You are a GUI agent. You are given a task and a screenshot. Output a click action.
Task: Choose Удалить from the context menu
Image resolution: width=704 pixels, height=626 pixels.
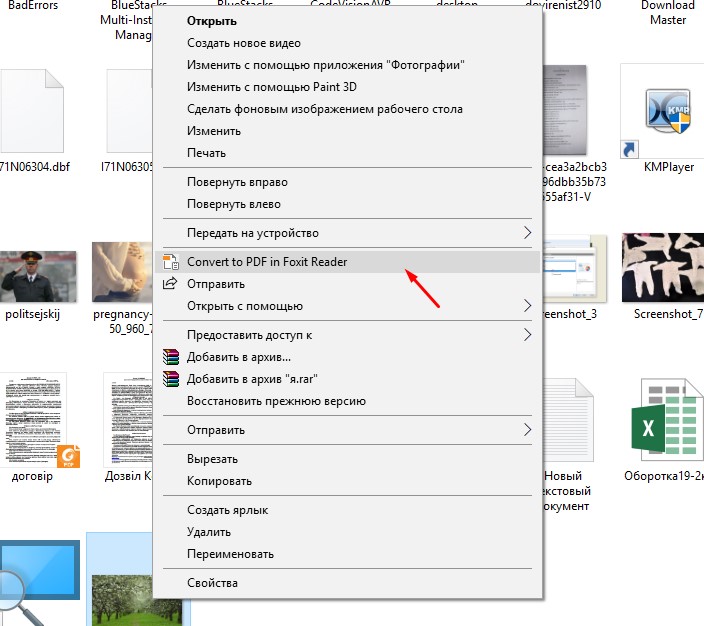347,532
